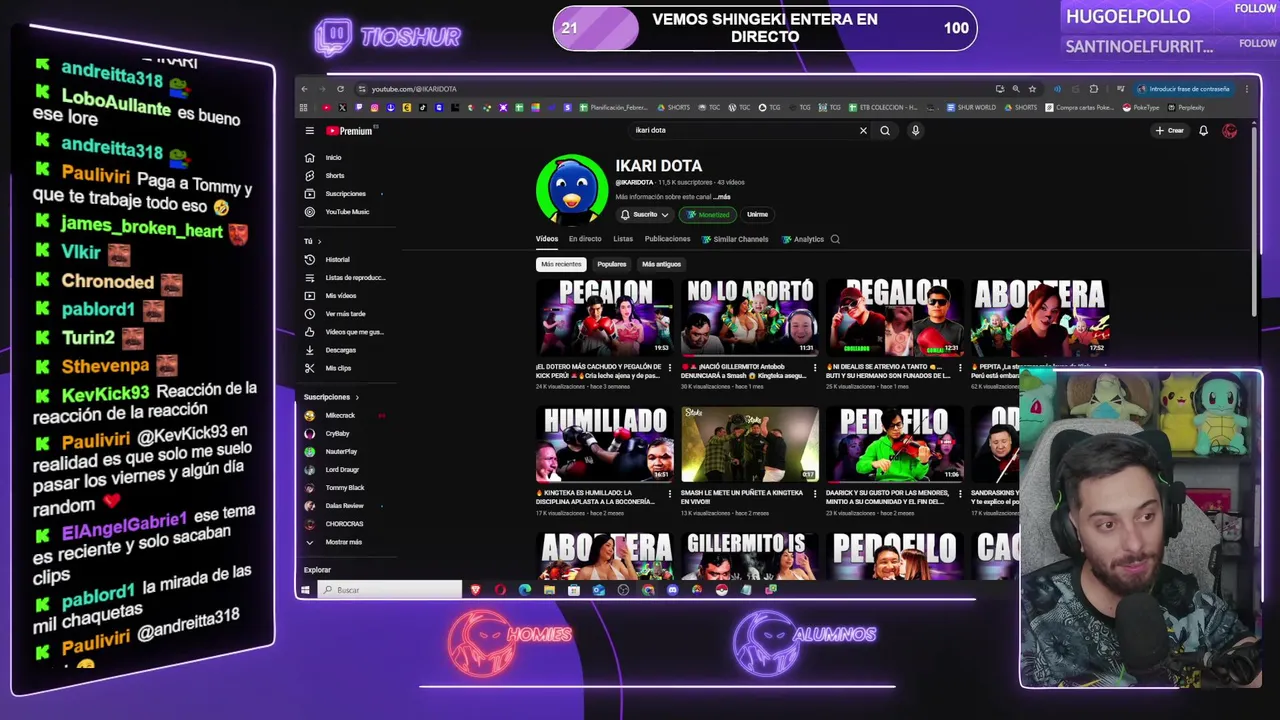Open the YouTube hamburger guide menu

tap(310, 131)
